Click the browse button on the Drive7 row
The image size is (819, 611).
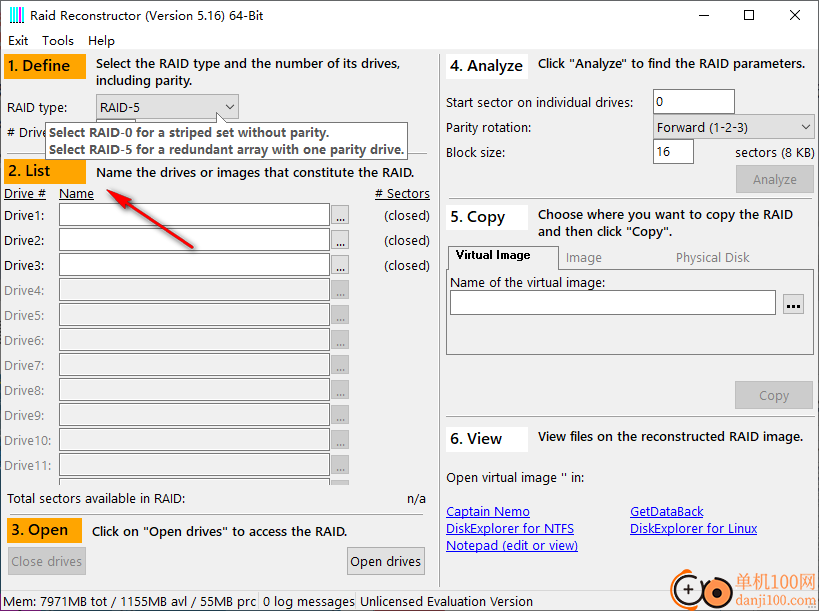[x=340, y=366]
